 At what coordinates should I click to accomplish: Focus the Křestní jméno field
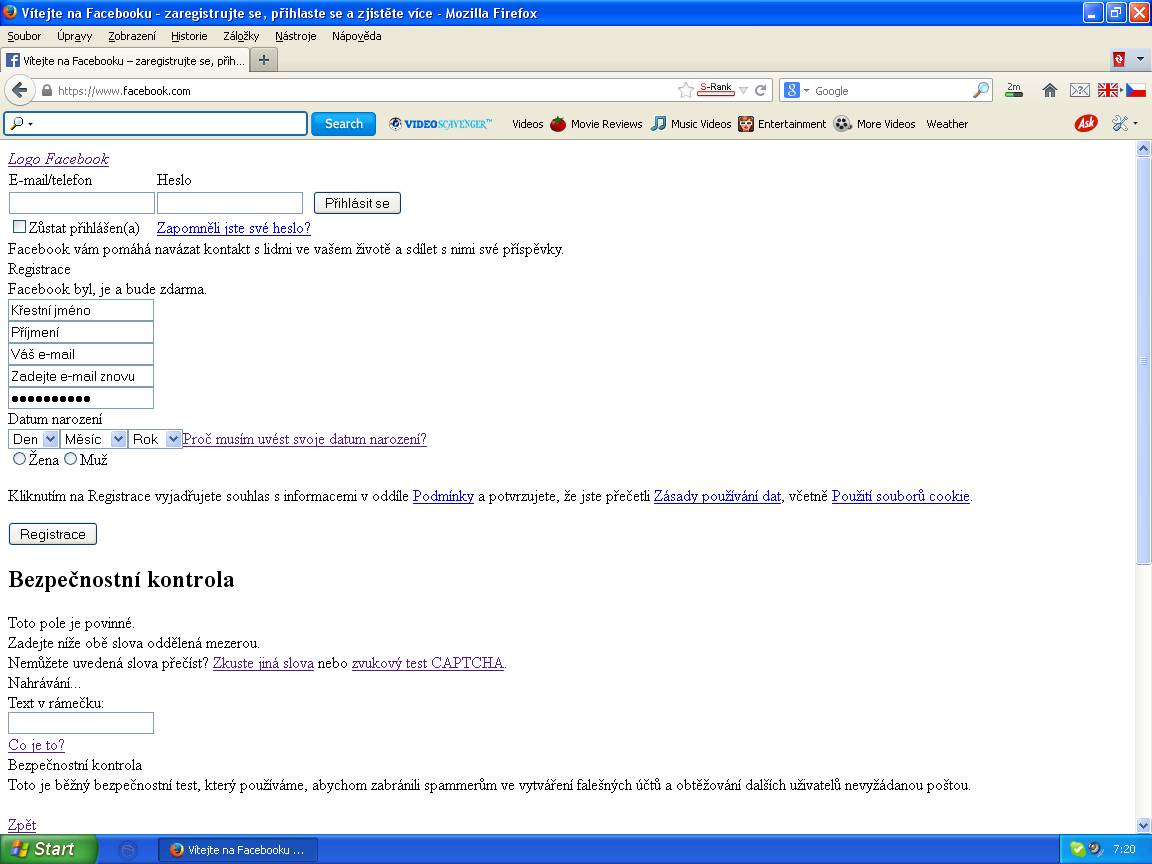click(x=81, y=310)
